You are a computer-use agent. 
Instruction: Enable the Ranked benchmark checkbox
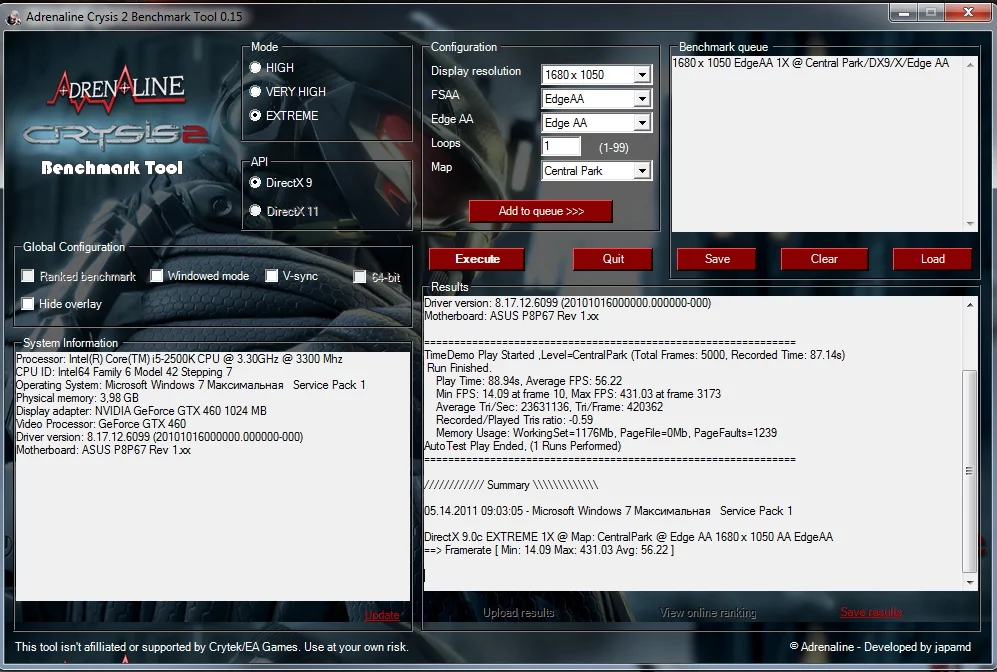coord(27,276)
